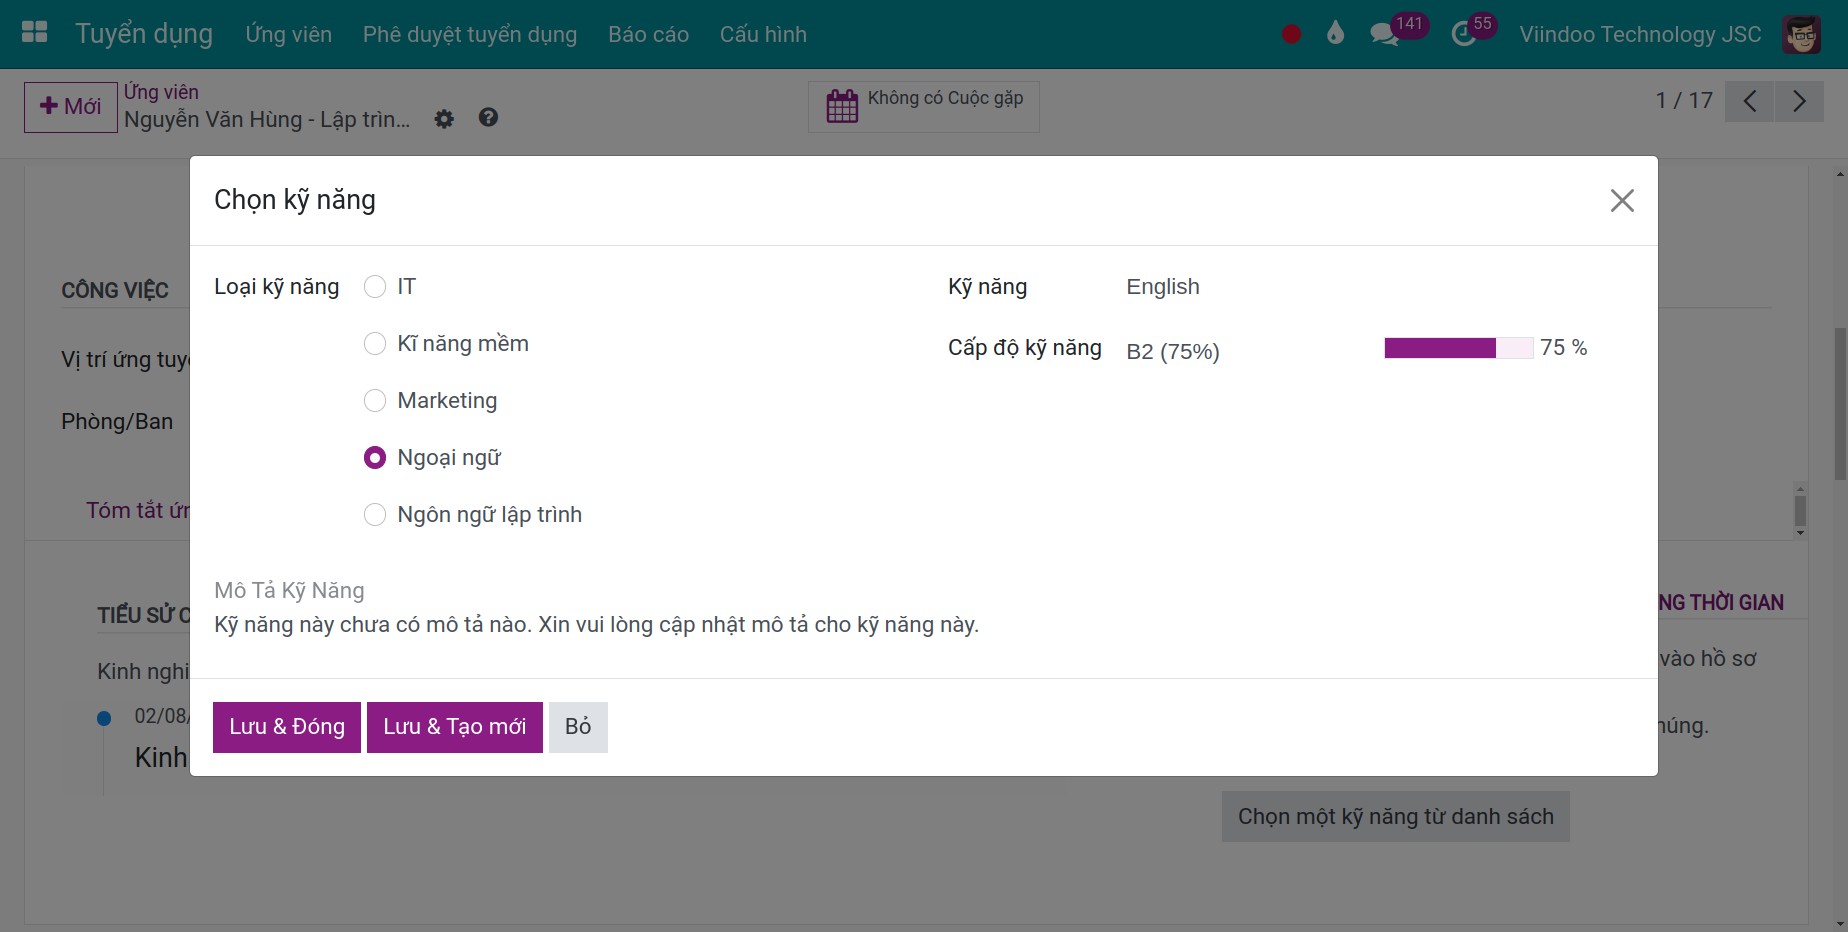Viewport: 1848px width, 932px height.
Task: Open conversations with 141 unread messages
Action: [x=1385, y=34]
